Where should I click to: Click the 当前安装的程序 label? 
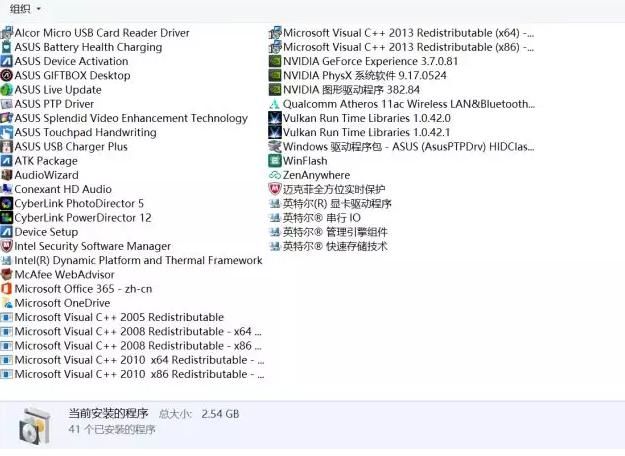(108, 414)
